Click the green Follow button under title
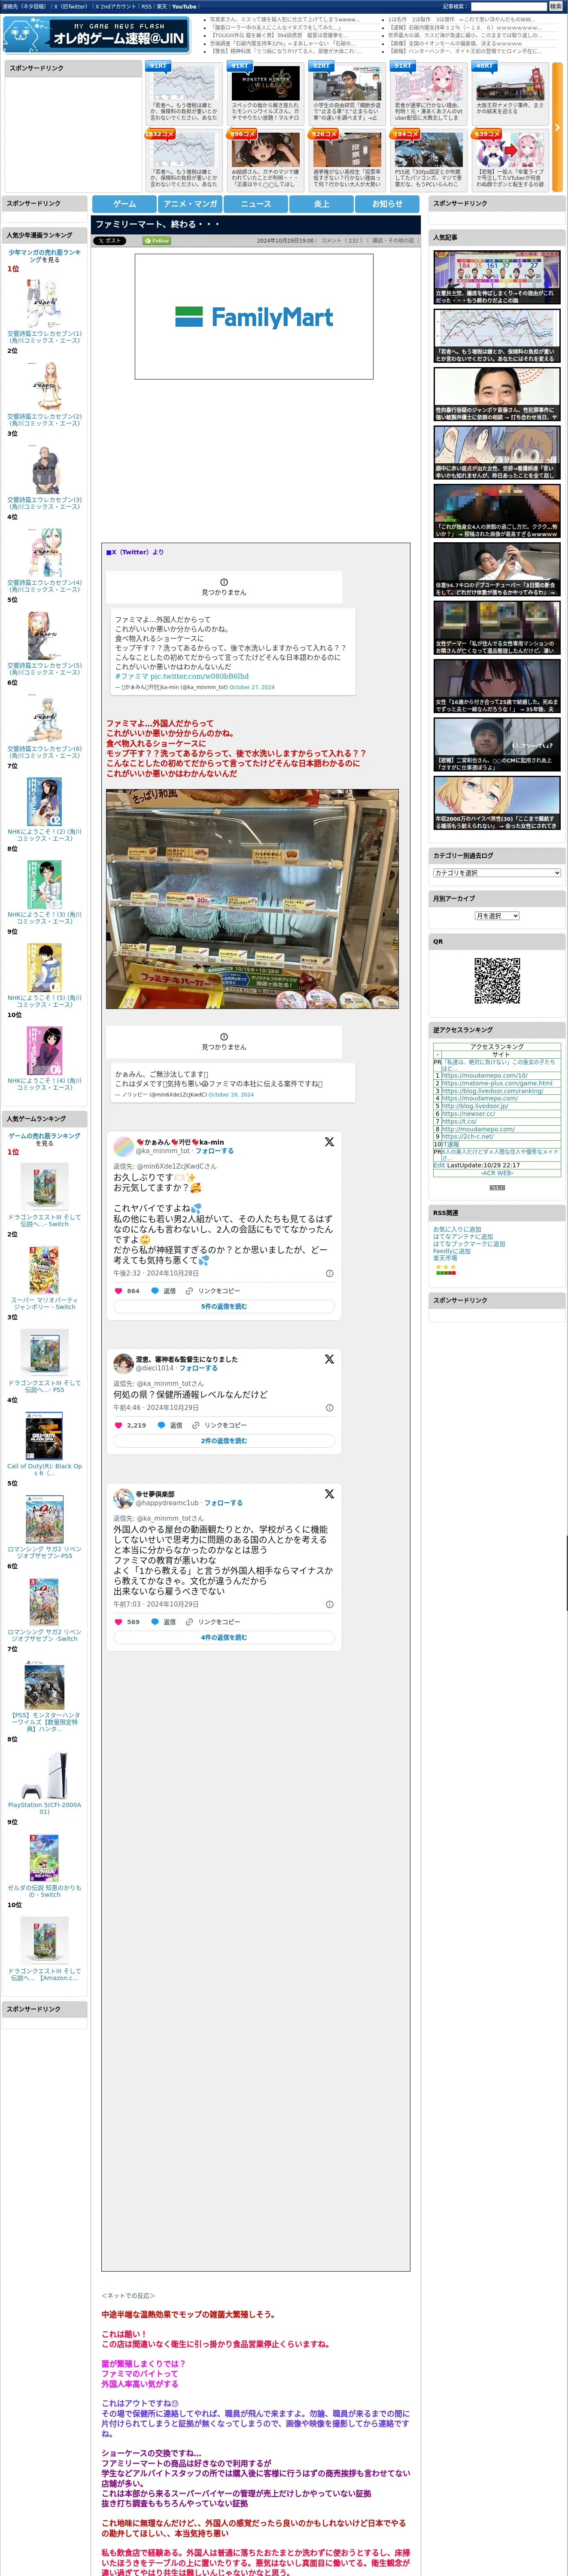 coord(157,241)
